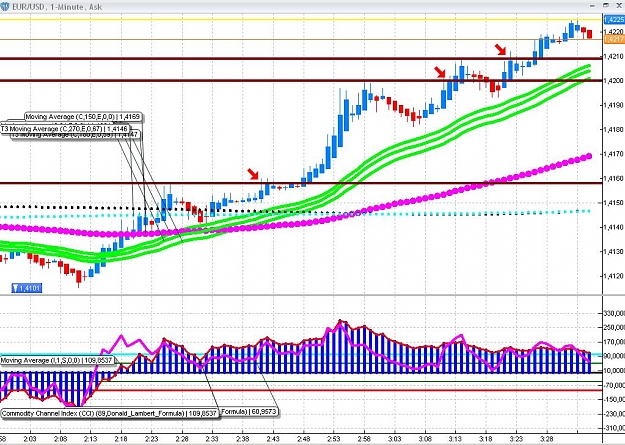Click the 170,00 CCI axis value
Screen dimensions: 625x445
click(614, 342)
